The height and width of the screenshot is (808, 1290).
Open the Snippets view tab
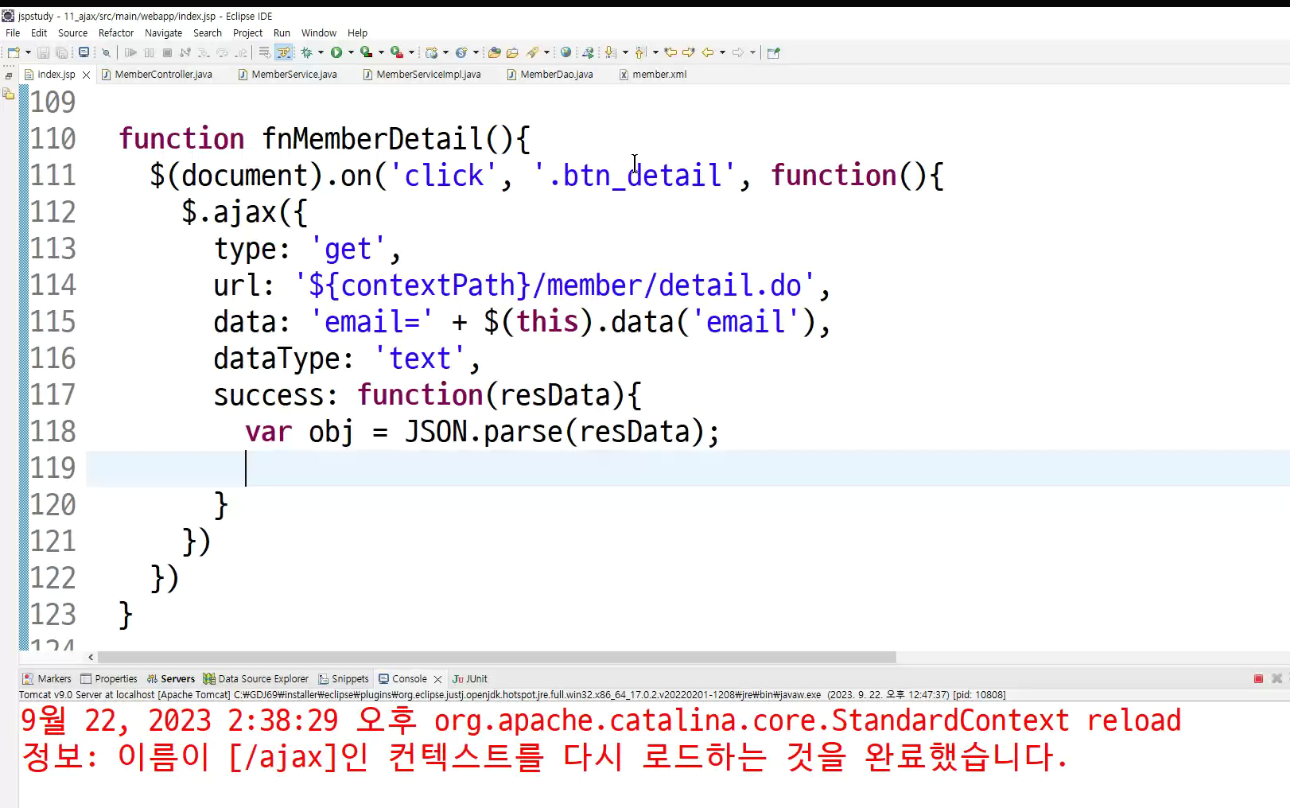(x=343, y=679)
